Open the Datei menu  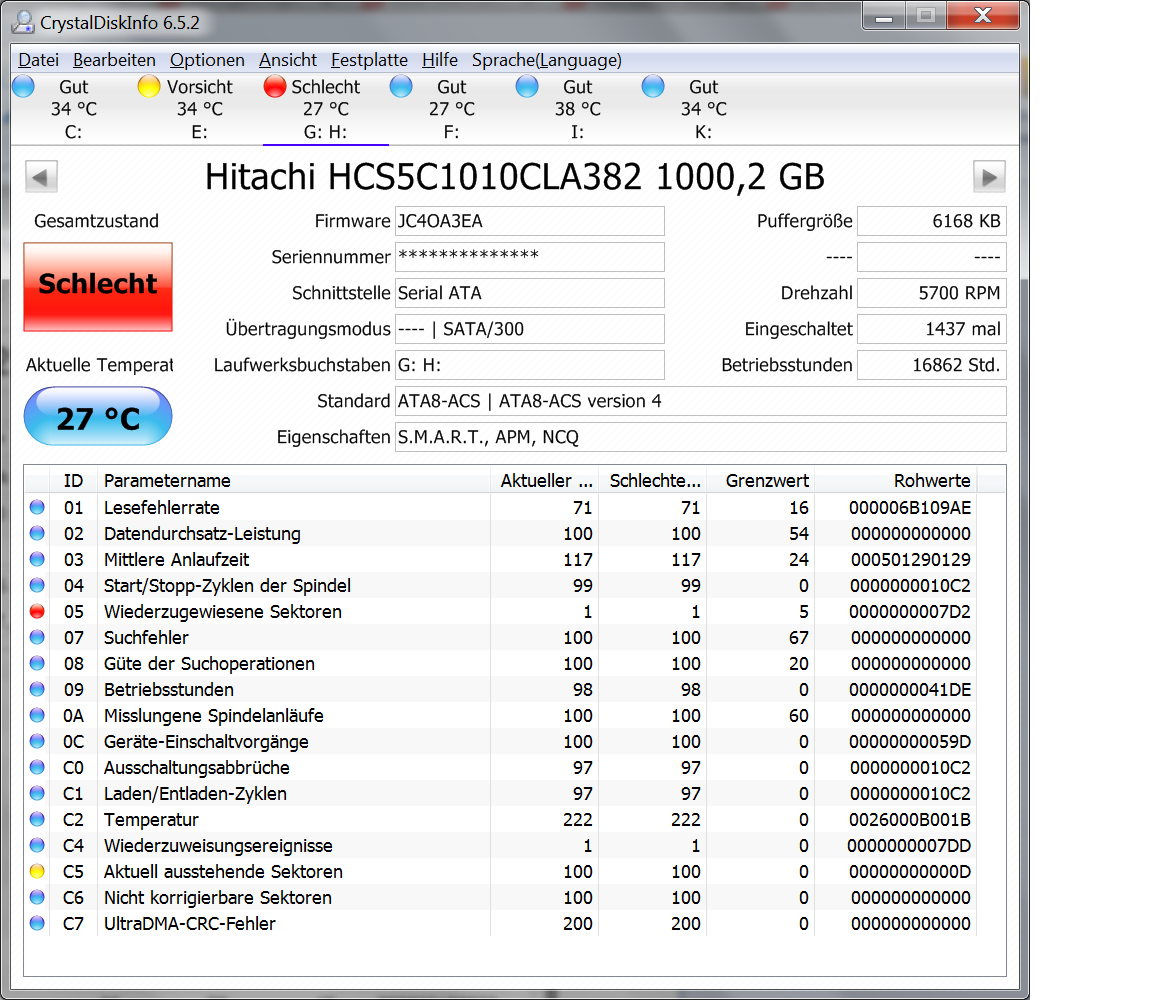tap(38, 60)
